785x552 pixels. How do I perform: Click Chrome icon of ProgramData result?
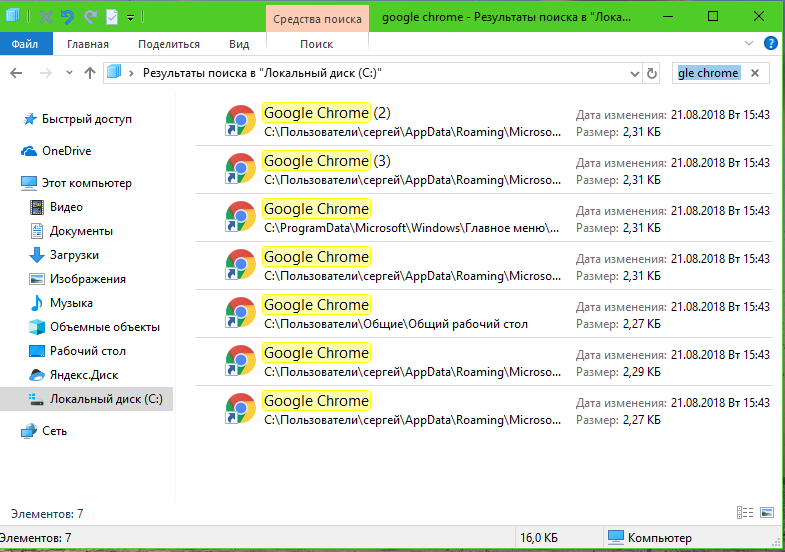point(240,217)
